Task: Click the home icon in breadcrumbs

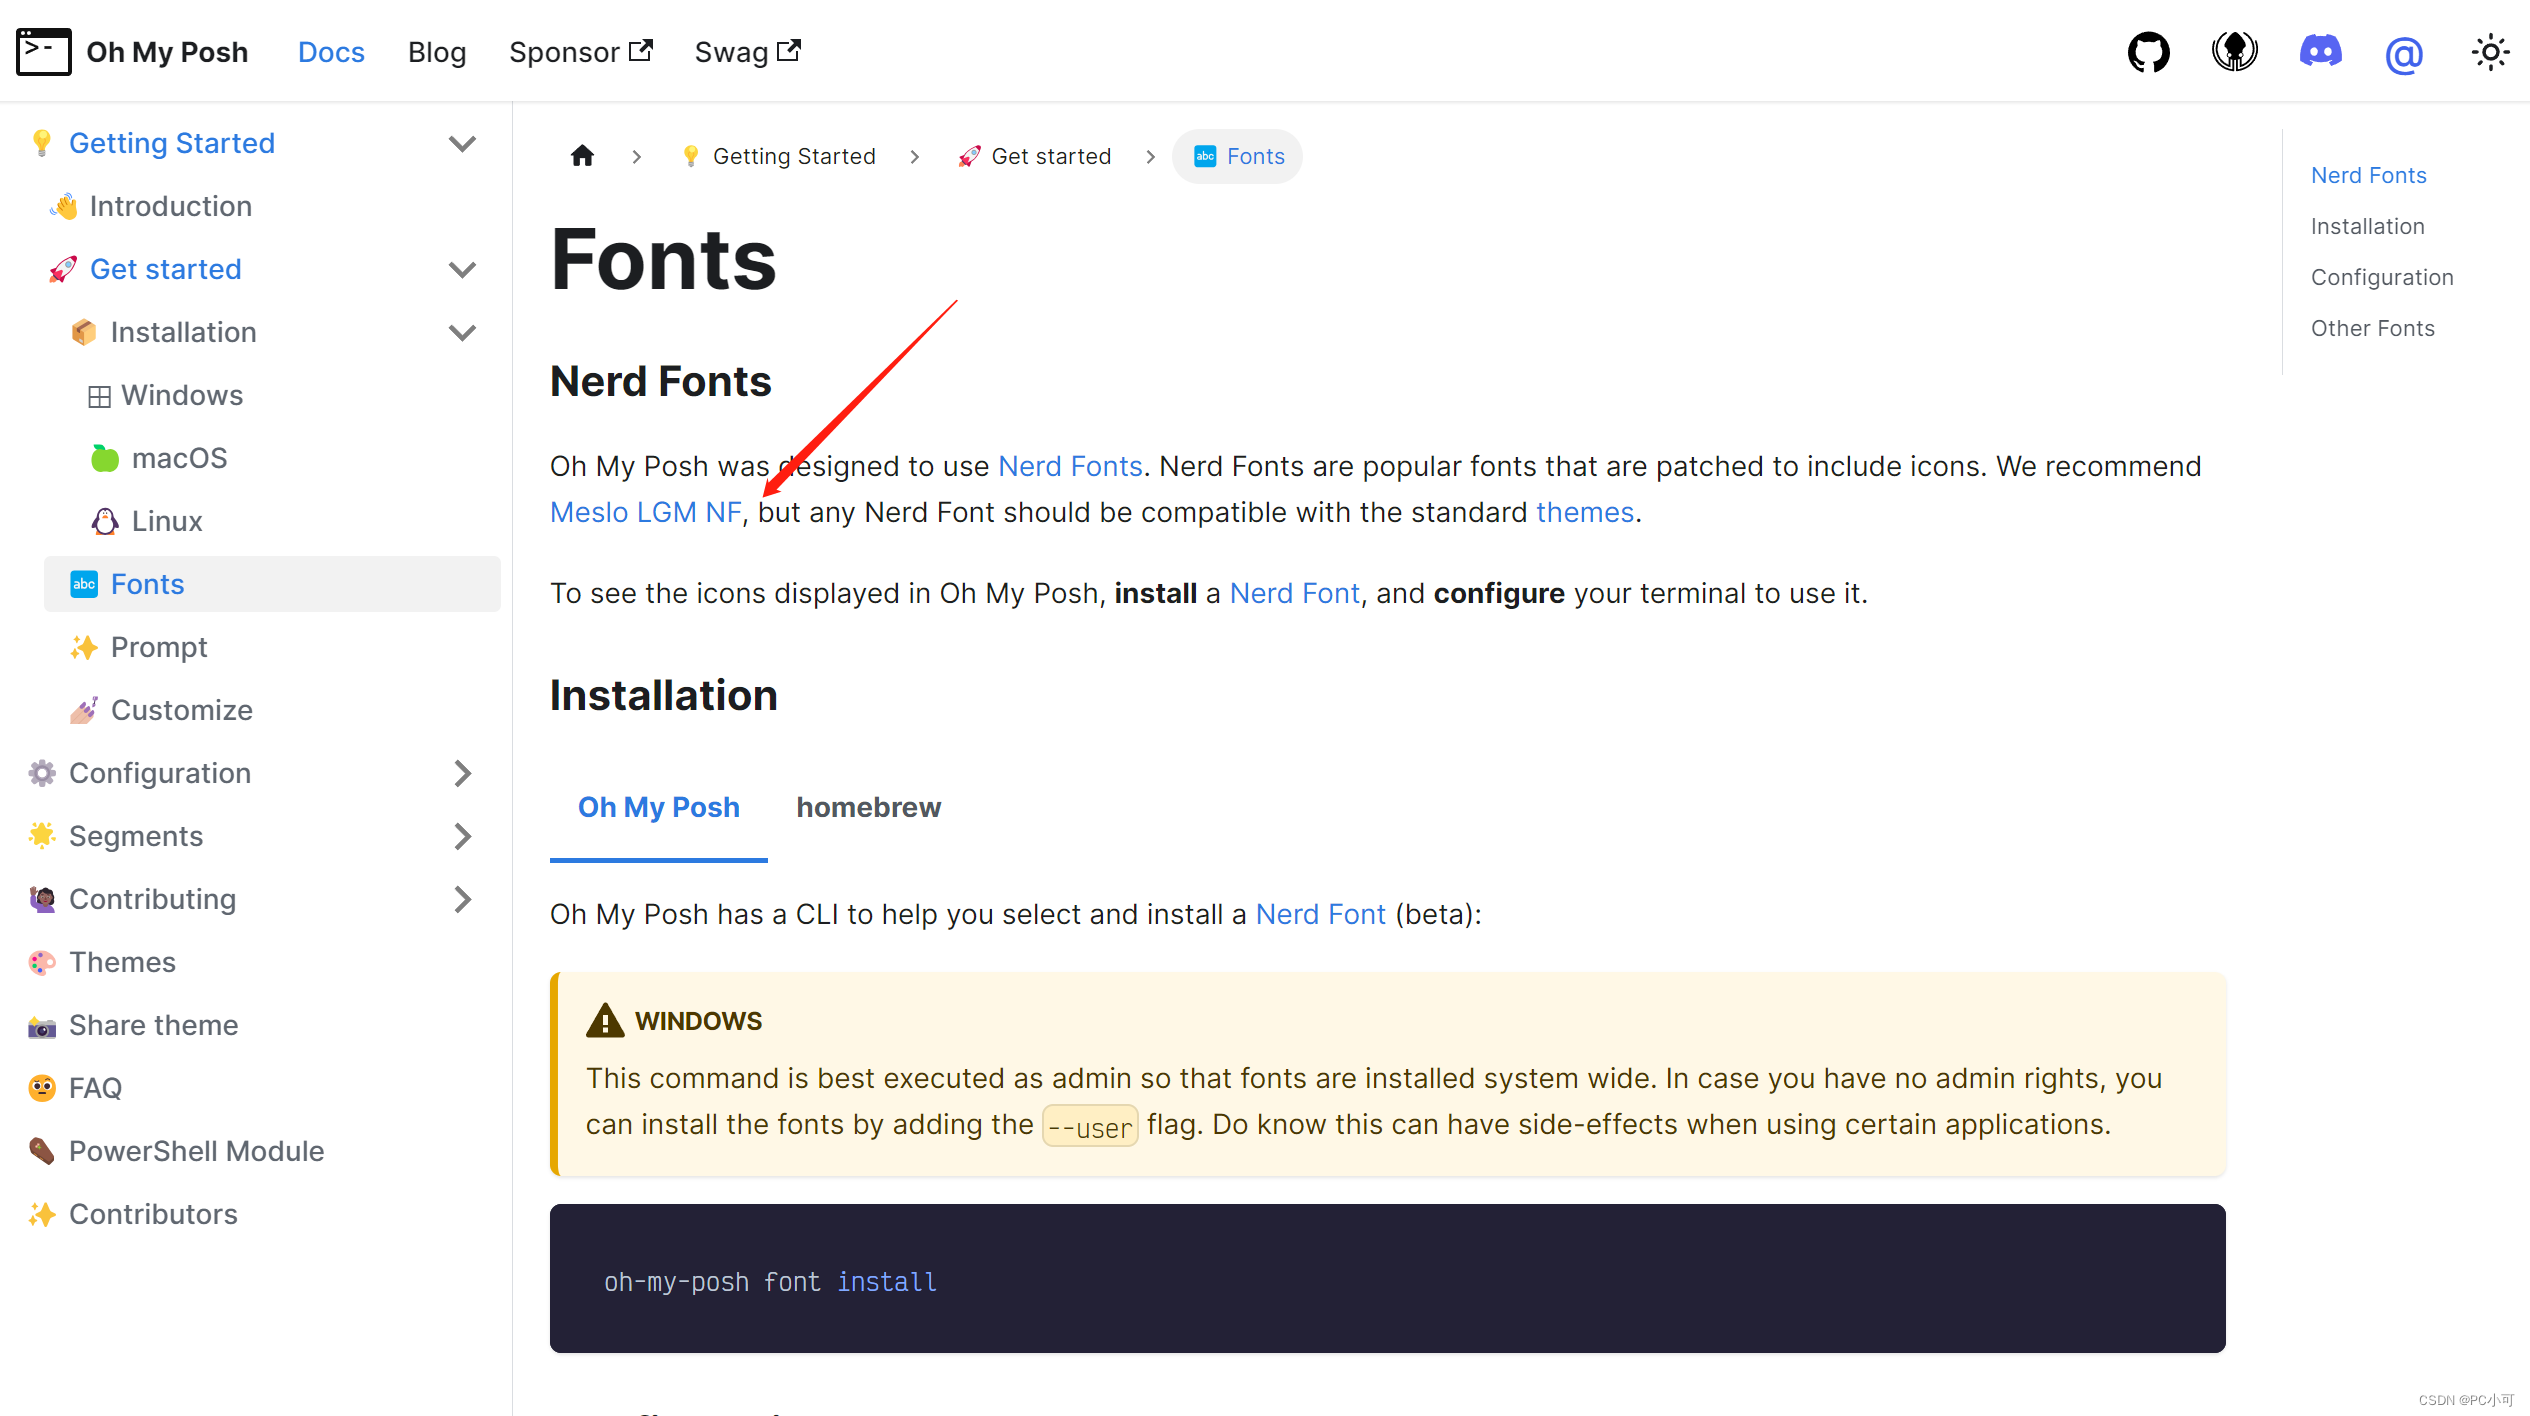Action: tap(582, 156)
